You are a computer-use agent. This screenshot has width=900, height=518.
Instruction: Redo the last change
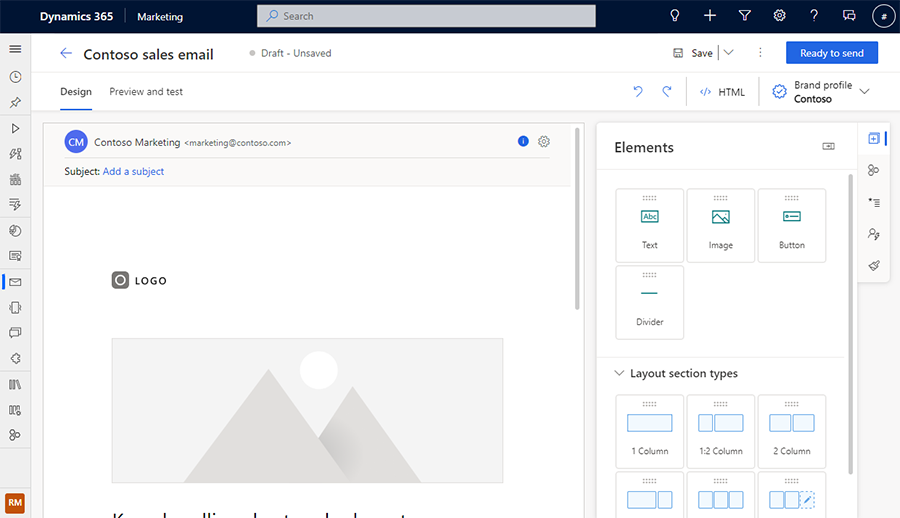[667, 91]
